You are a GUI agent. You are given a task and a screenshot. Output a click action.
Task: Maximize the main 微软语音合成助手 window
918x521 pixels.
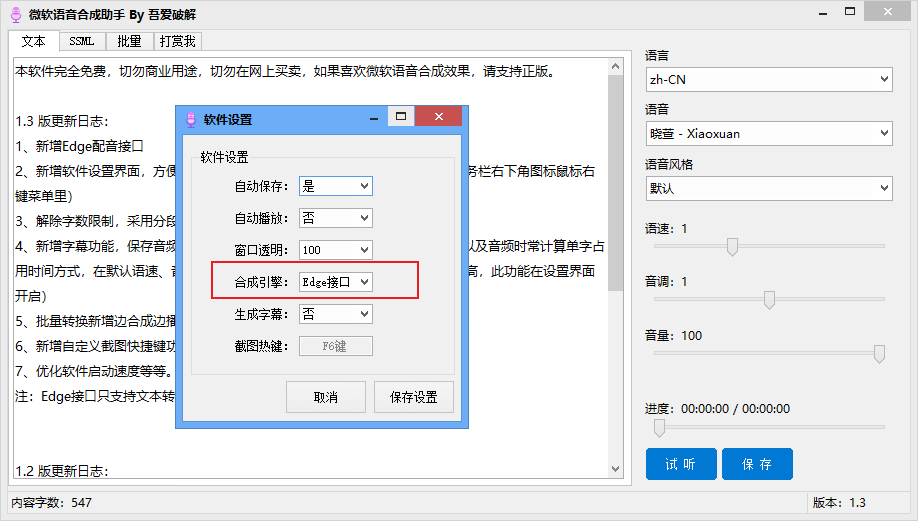850,12
